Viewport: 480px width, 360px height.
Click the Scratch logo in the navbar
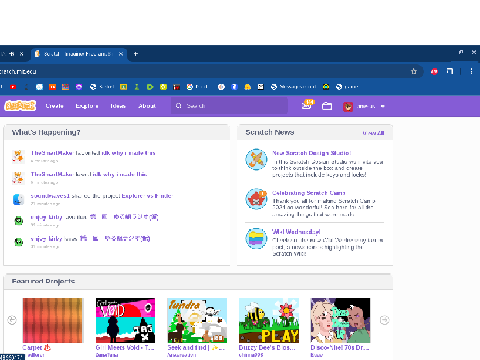click(x=20, y=106)
